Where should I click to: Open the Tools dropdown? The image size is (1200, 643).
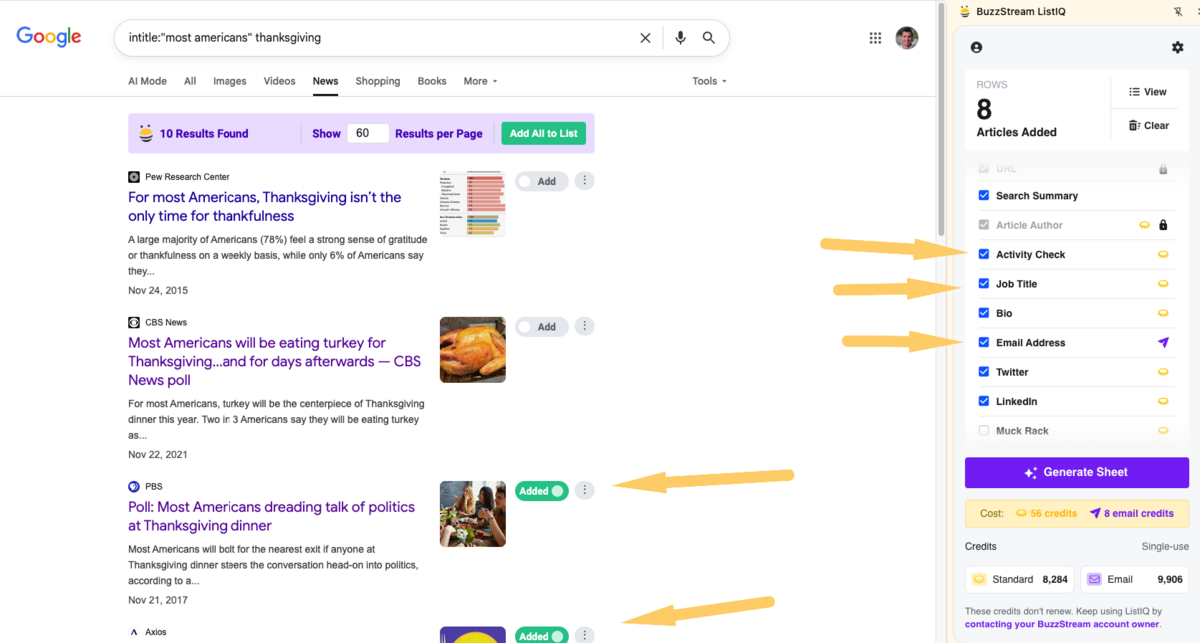pyautogui.click(x=708, y=81)
